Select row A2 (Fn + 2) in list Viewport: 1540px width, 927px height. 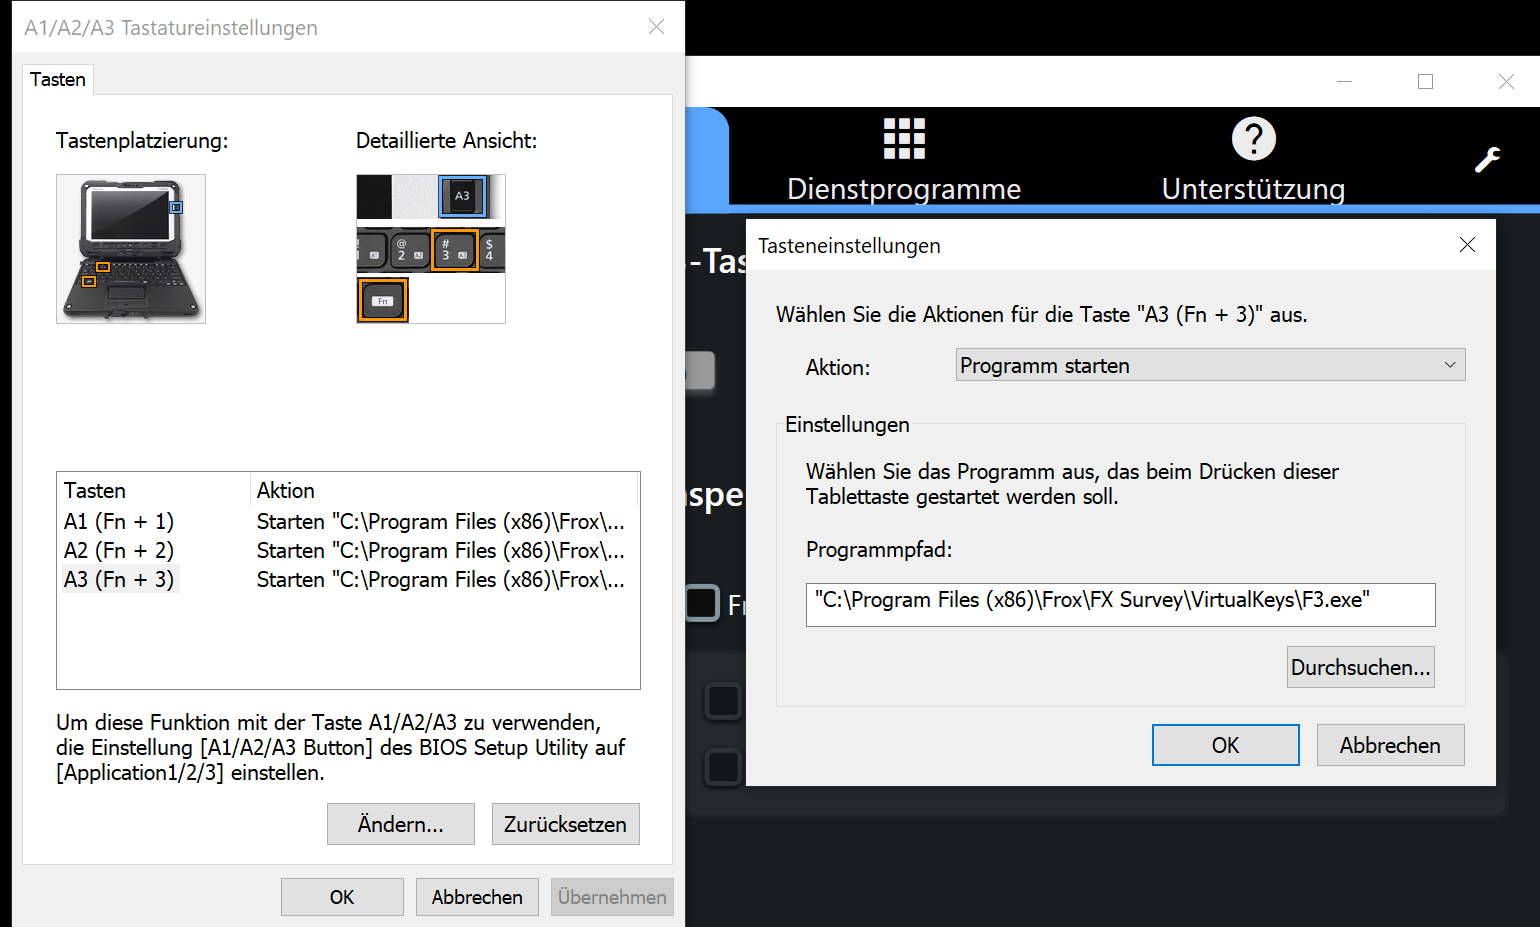[x=119, y=550]
